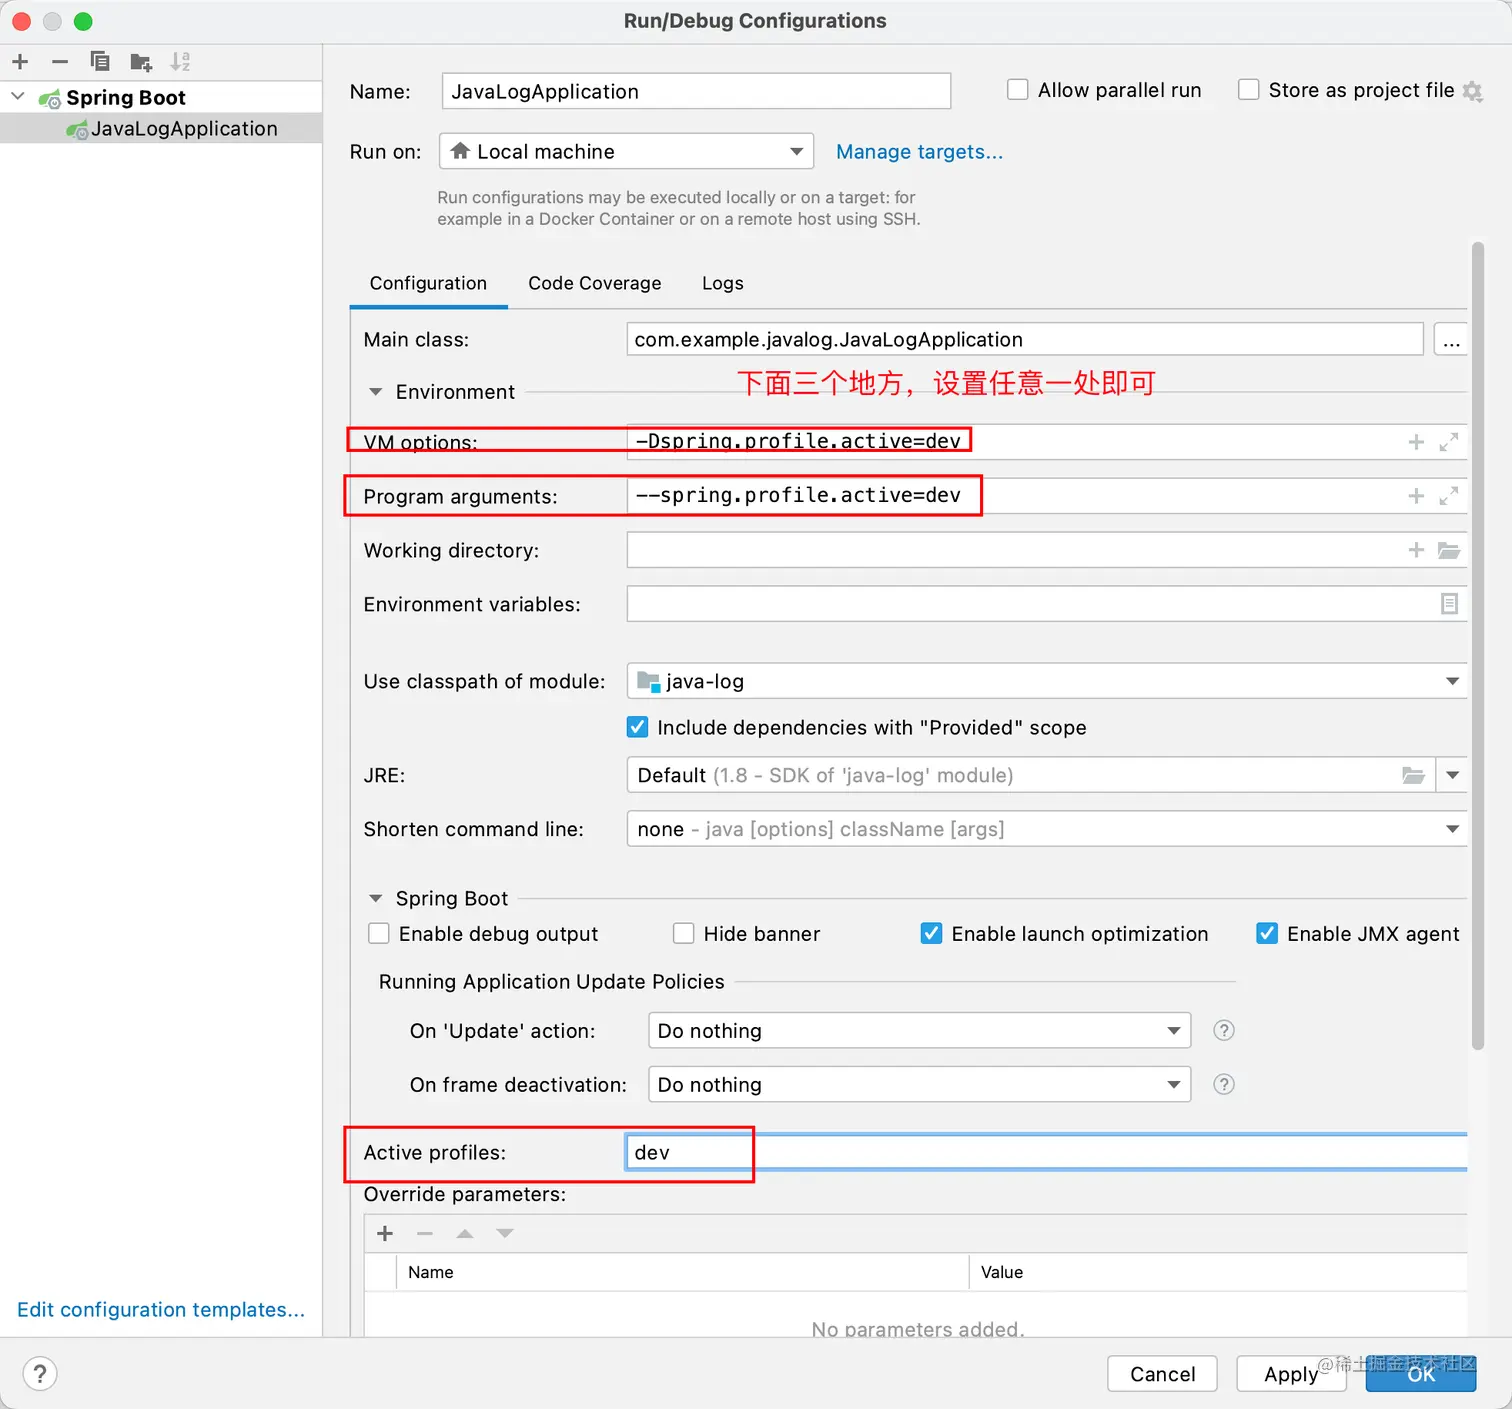The width and height of the screenshot is (1512, 1409).
Task: Browse for working directory folder
Action: click(x=1449, y=550)
